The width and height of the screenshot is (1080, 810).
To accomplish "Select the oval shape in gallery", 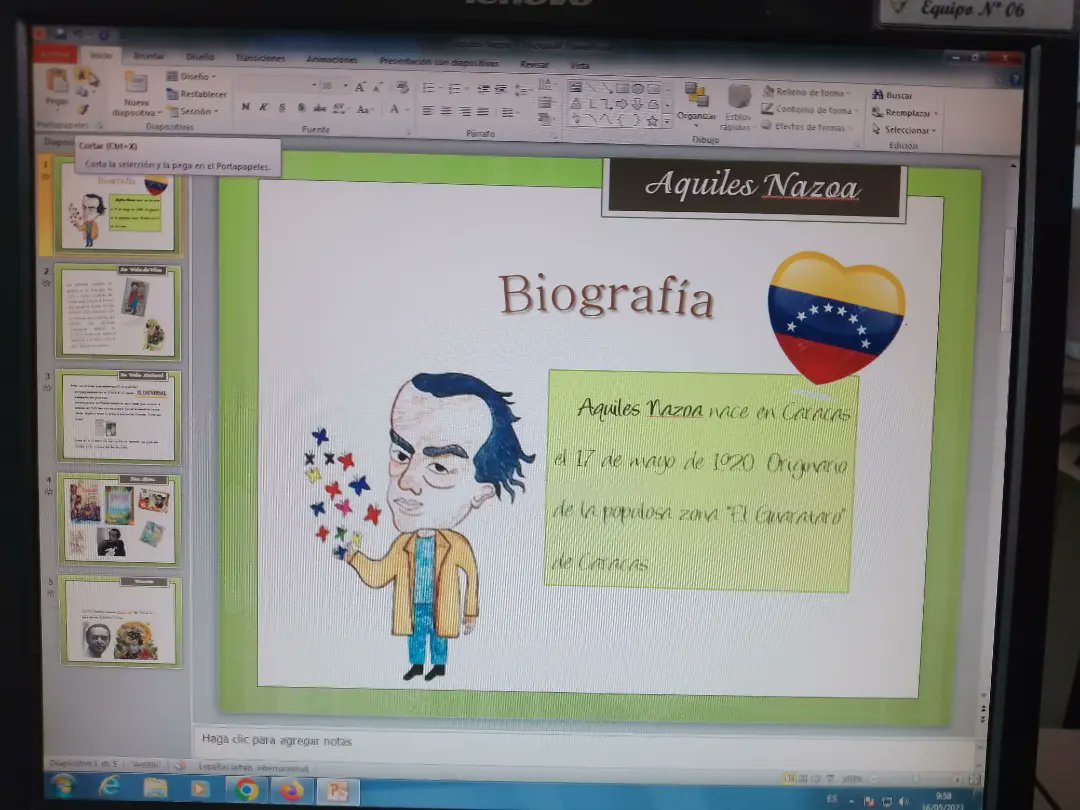I will click(638, 88).
